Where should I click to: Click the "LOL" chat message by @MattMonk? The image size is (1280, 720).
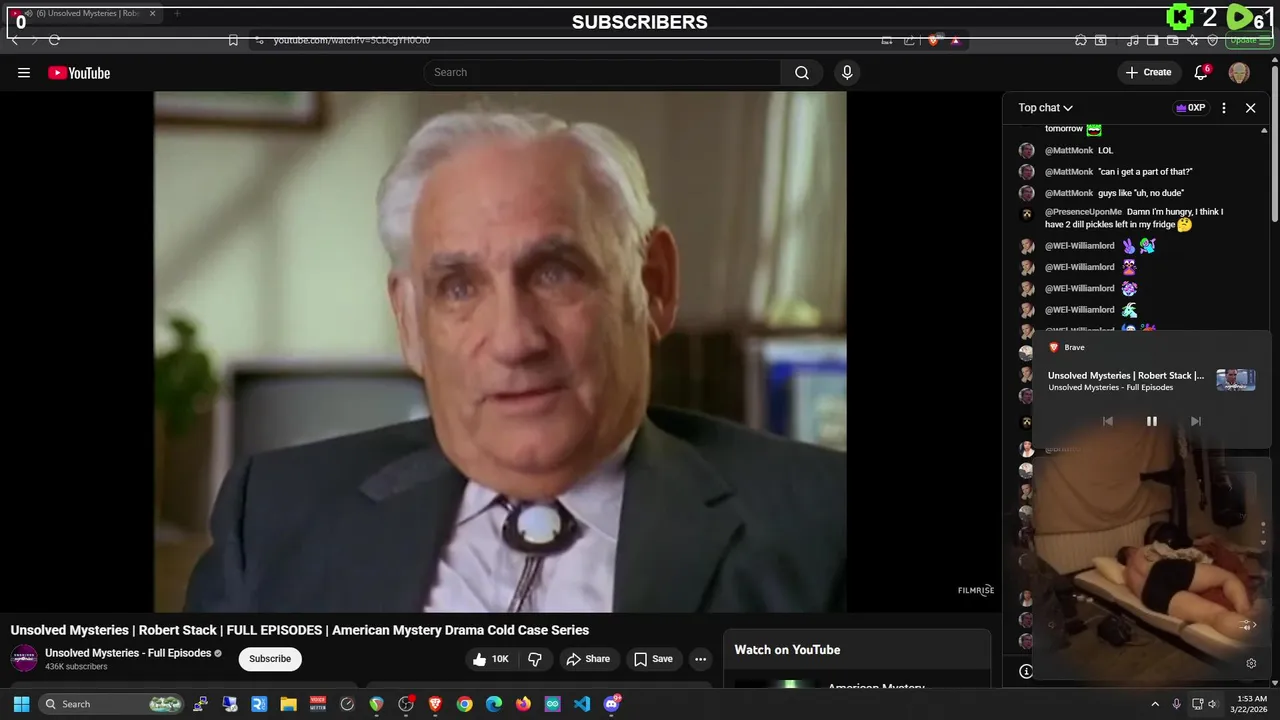pyautogui.click(x=1105, y=151)
